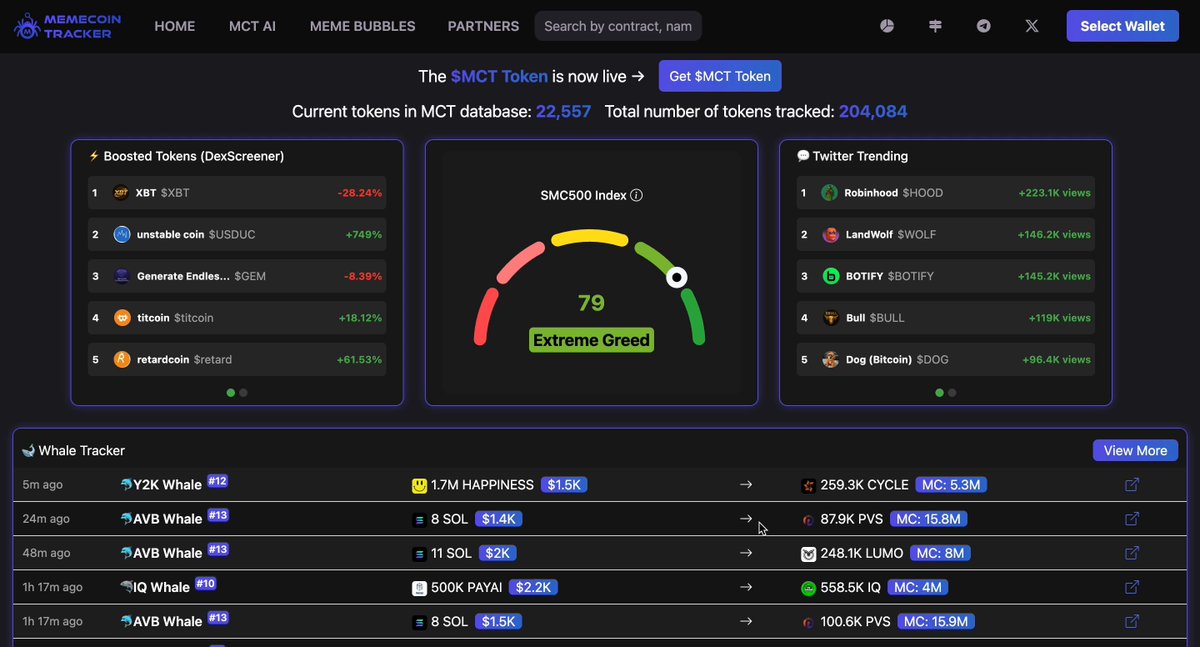Select second page dot in Boosted Tokens
Screen dimensions: 1200x647
point(243,393)
